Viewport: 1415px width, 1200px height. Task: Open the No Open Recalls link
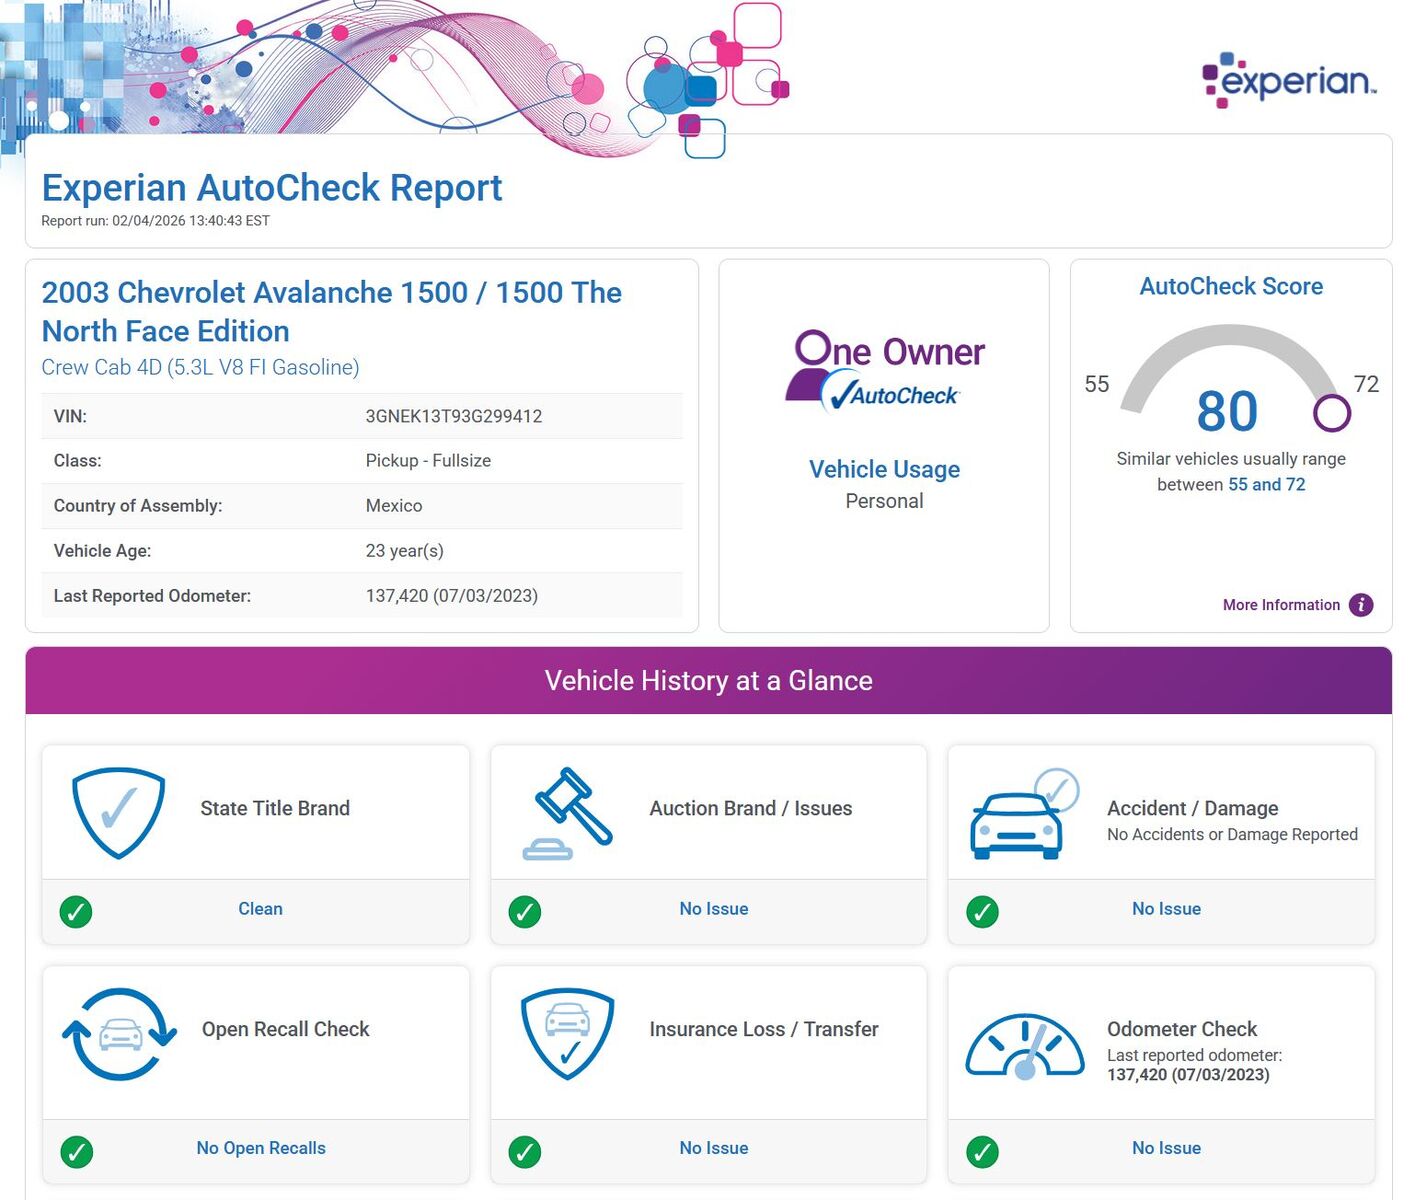(x=260, y=1148)
